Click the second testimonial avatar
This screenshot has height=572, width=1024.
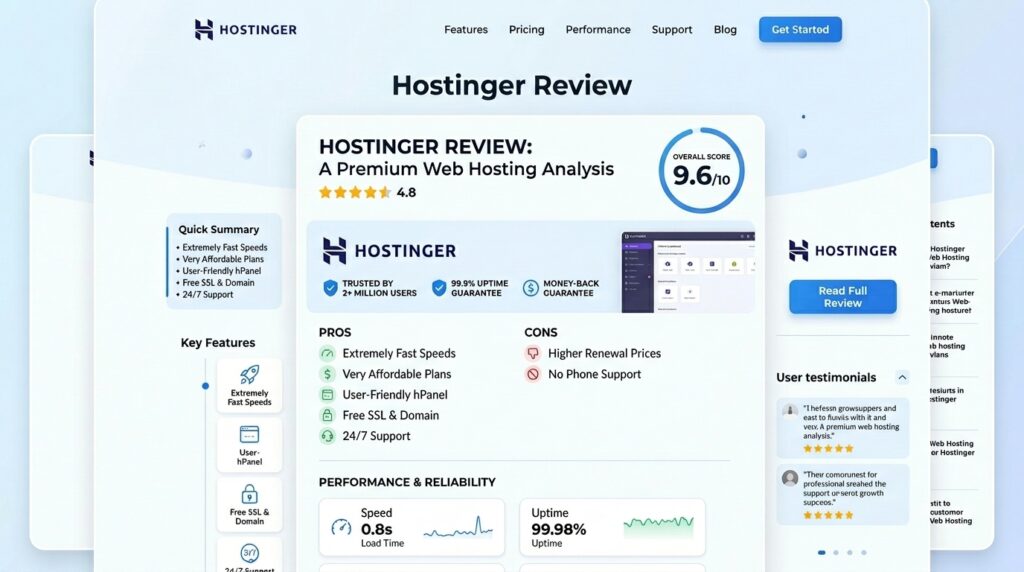tap(790, 478)
